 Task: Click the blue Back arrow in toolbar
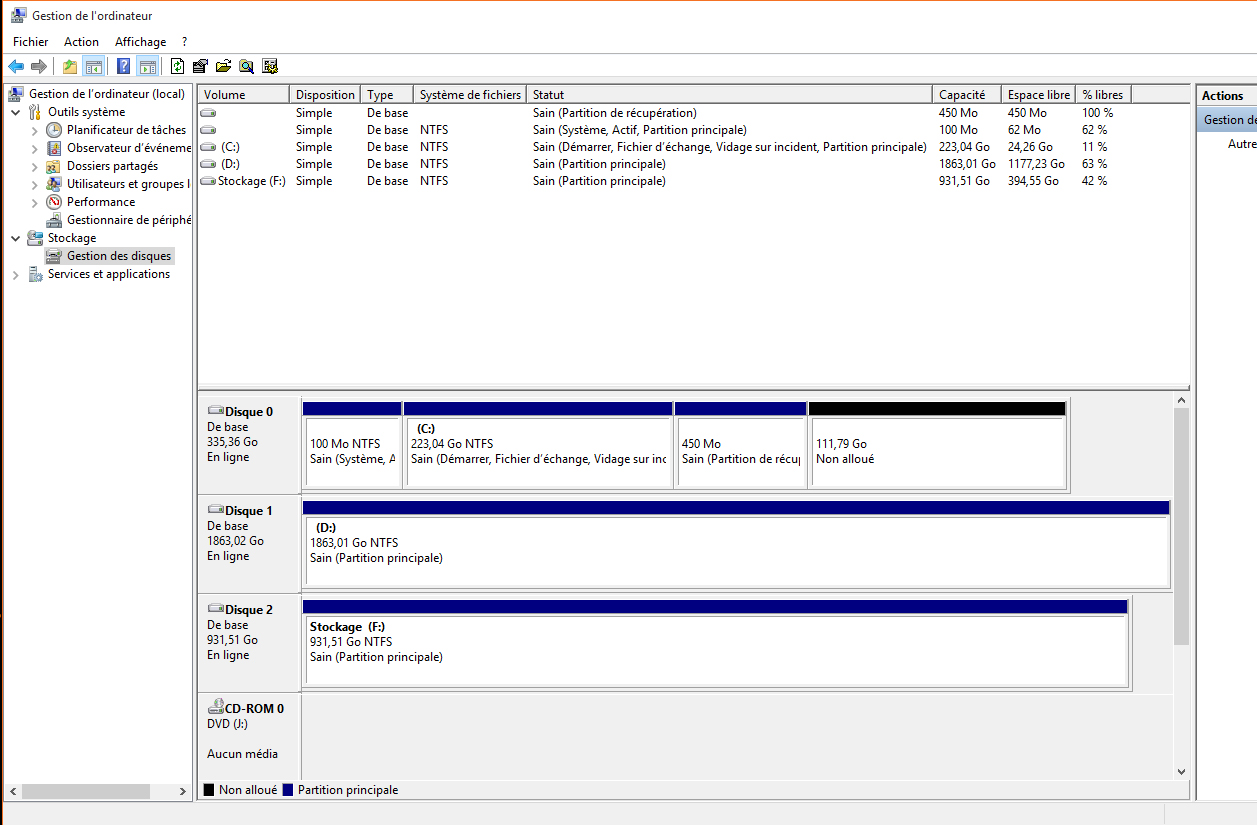[x=16, y=67]
